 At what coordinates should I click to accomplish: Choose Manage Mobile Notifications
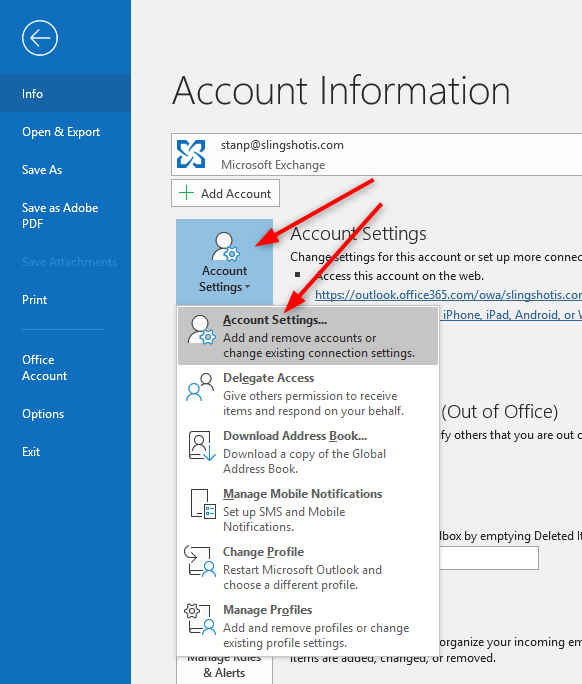[308, 510]
